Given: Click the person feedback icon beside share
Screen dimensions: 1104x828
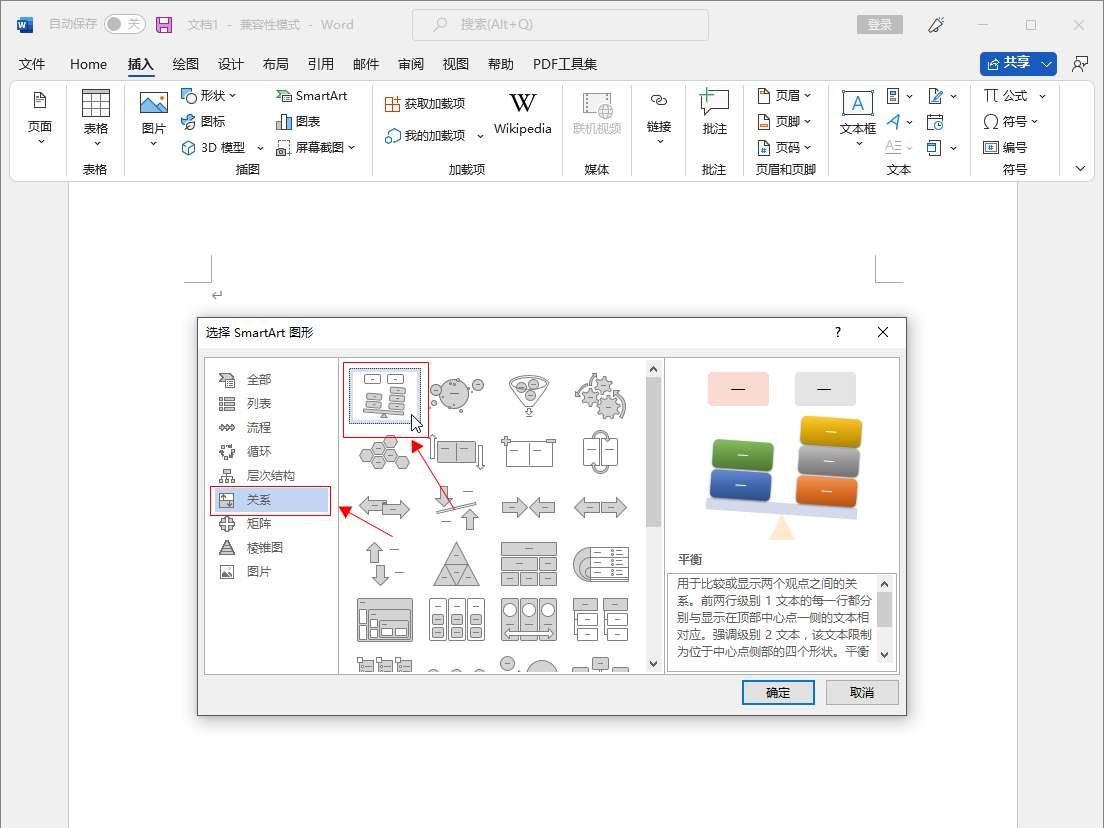Looking at the screenshot, I should [x=1080, y=64].
